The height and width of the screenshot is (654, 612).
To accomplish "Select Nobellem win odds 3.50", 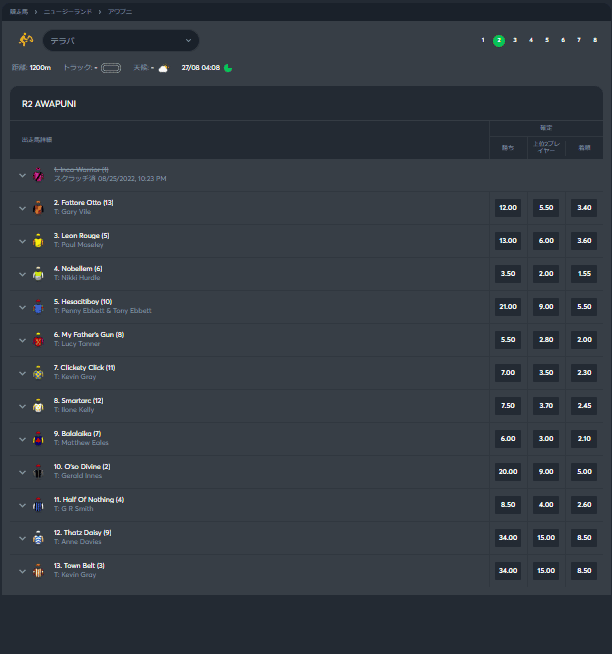I will pos(508,273).
